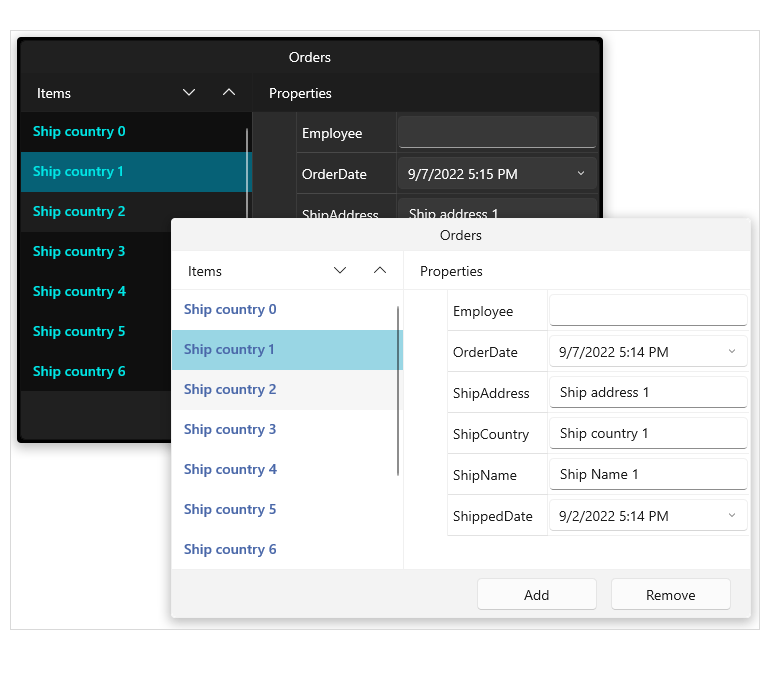Select Ship country 6 in light window
770x690 pixels.
tap(285, 550)
